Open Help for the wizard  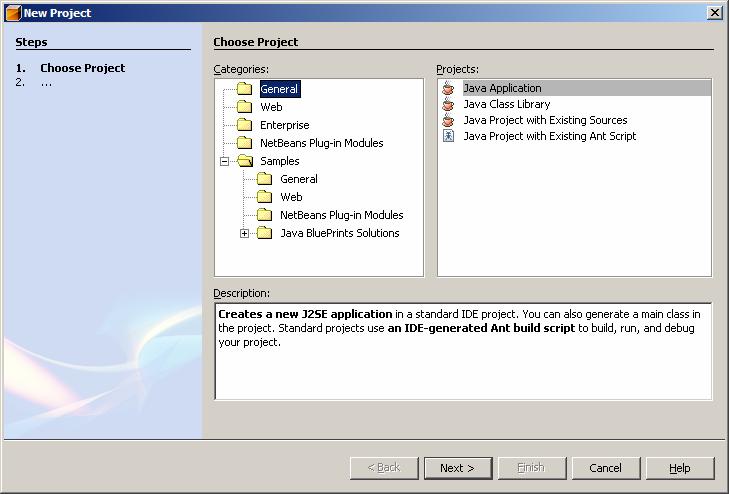click(680, 468)
